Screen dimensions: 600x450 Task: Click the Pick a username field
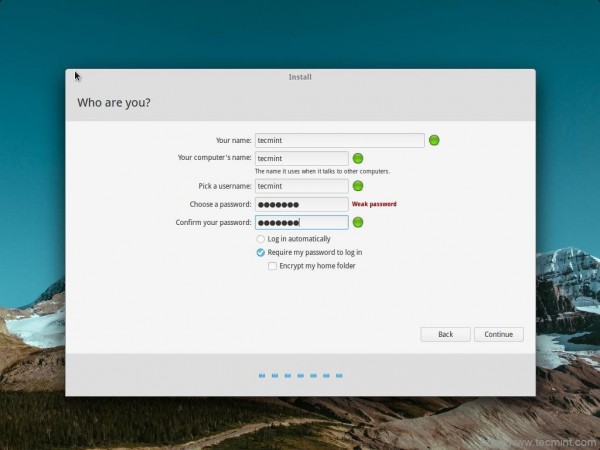302,186
